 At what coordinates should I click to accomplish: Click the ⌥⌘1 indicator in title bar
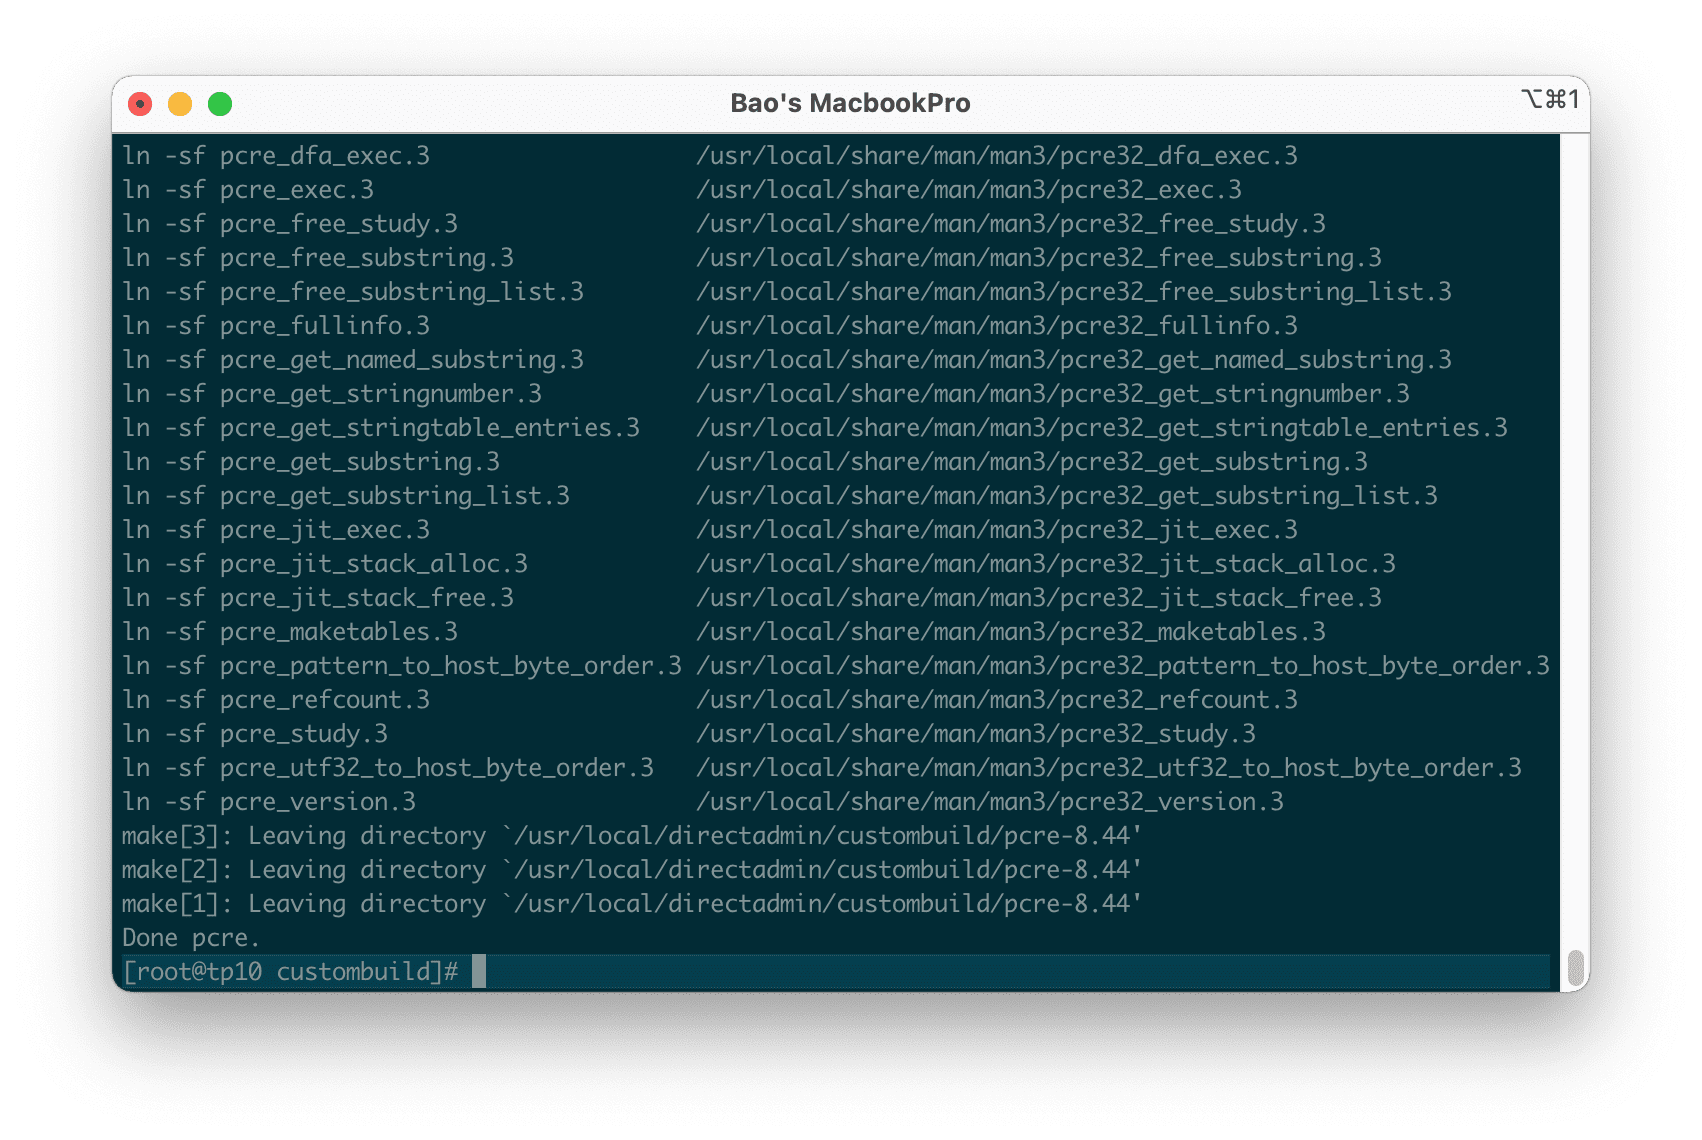point(1550,100)
